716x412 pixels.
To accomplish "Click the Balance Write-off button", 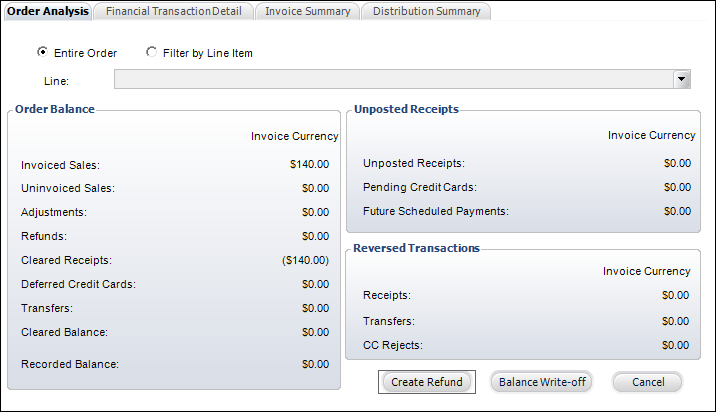I will tap(542, 382).
